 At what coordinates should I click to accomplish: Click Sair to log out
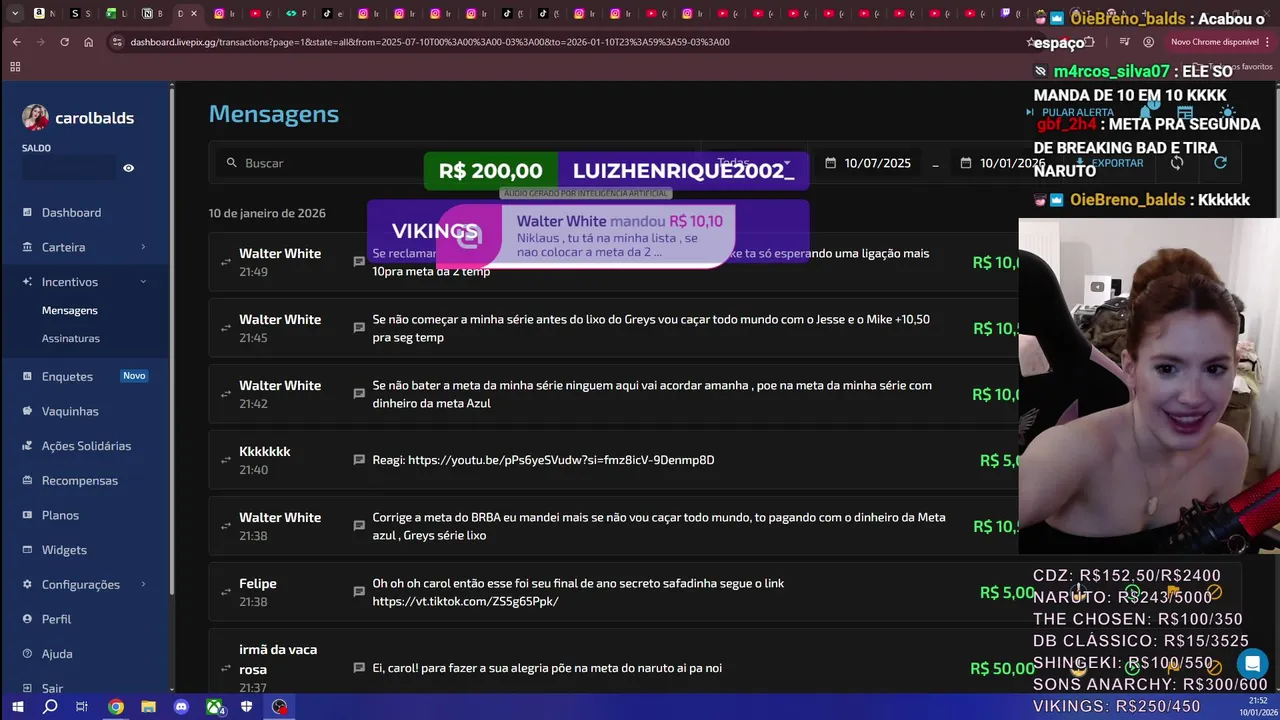(x=52, y=688)
